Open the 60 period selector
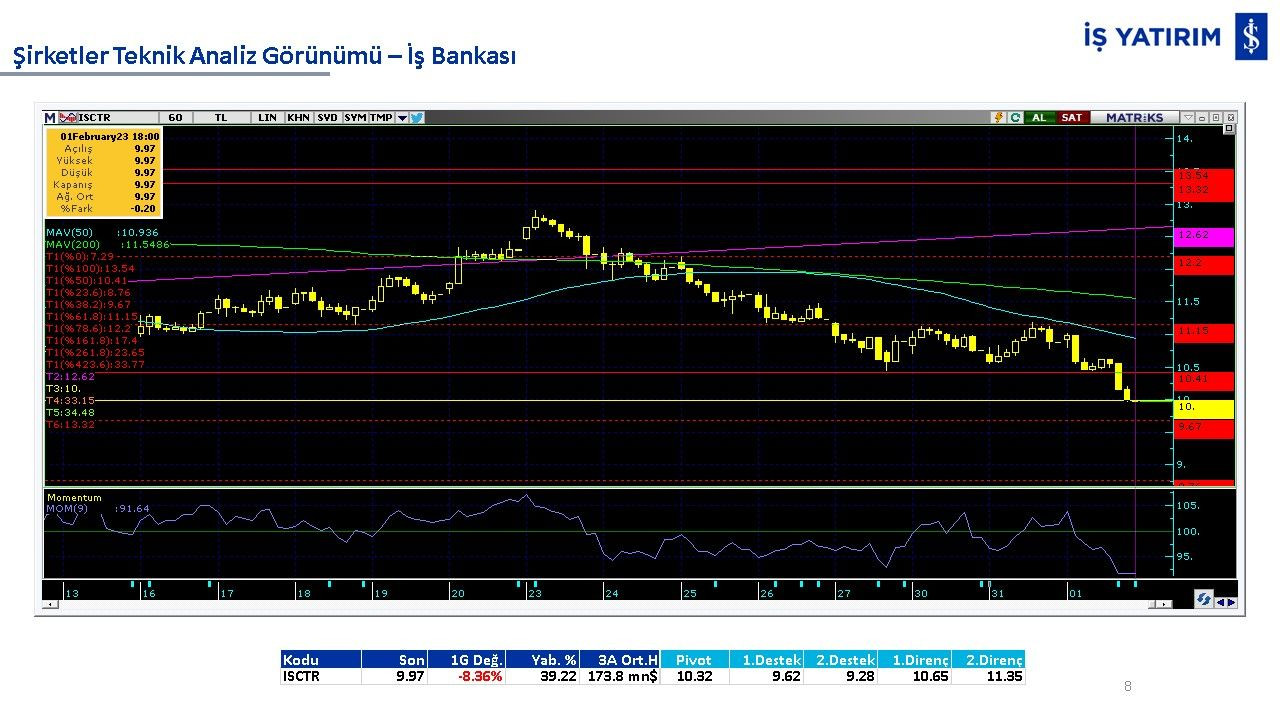The width and height of the screenshot is (1280, 720). (175, 117)
